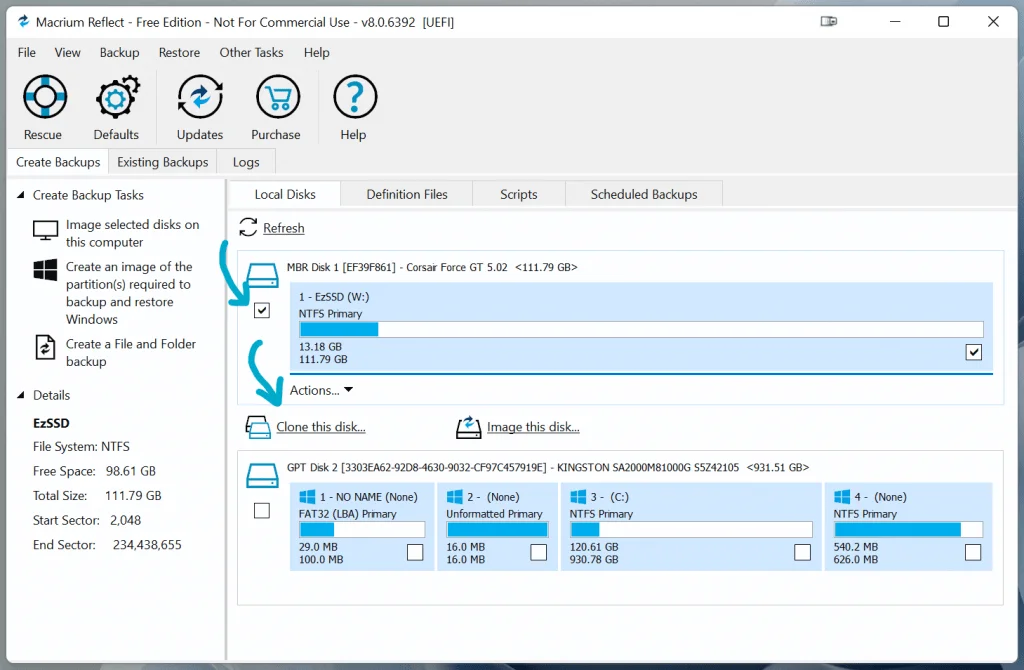The height and width of the screenshot is (670, 1024).
Task: Click the Purchase cart icon
Action: pyautogui.click(x=278, y=97)
